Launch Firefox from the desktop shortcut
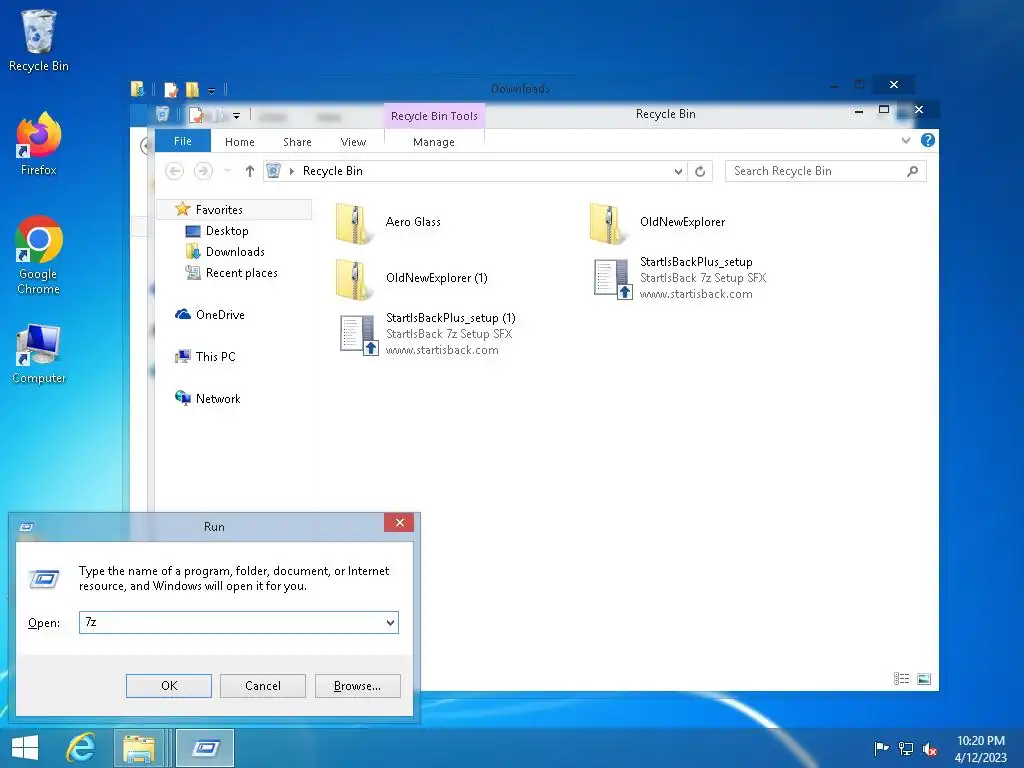Screen dimensions: 1024x768 coord(39,144)
